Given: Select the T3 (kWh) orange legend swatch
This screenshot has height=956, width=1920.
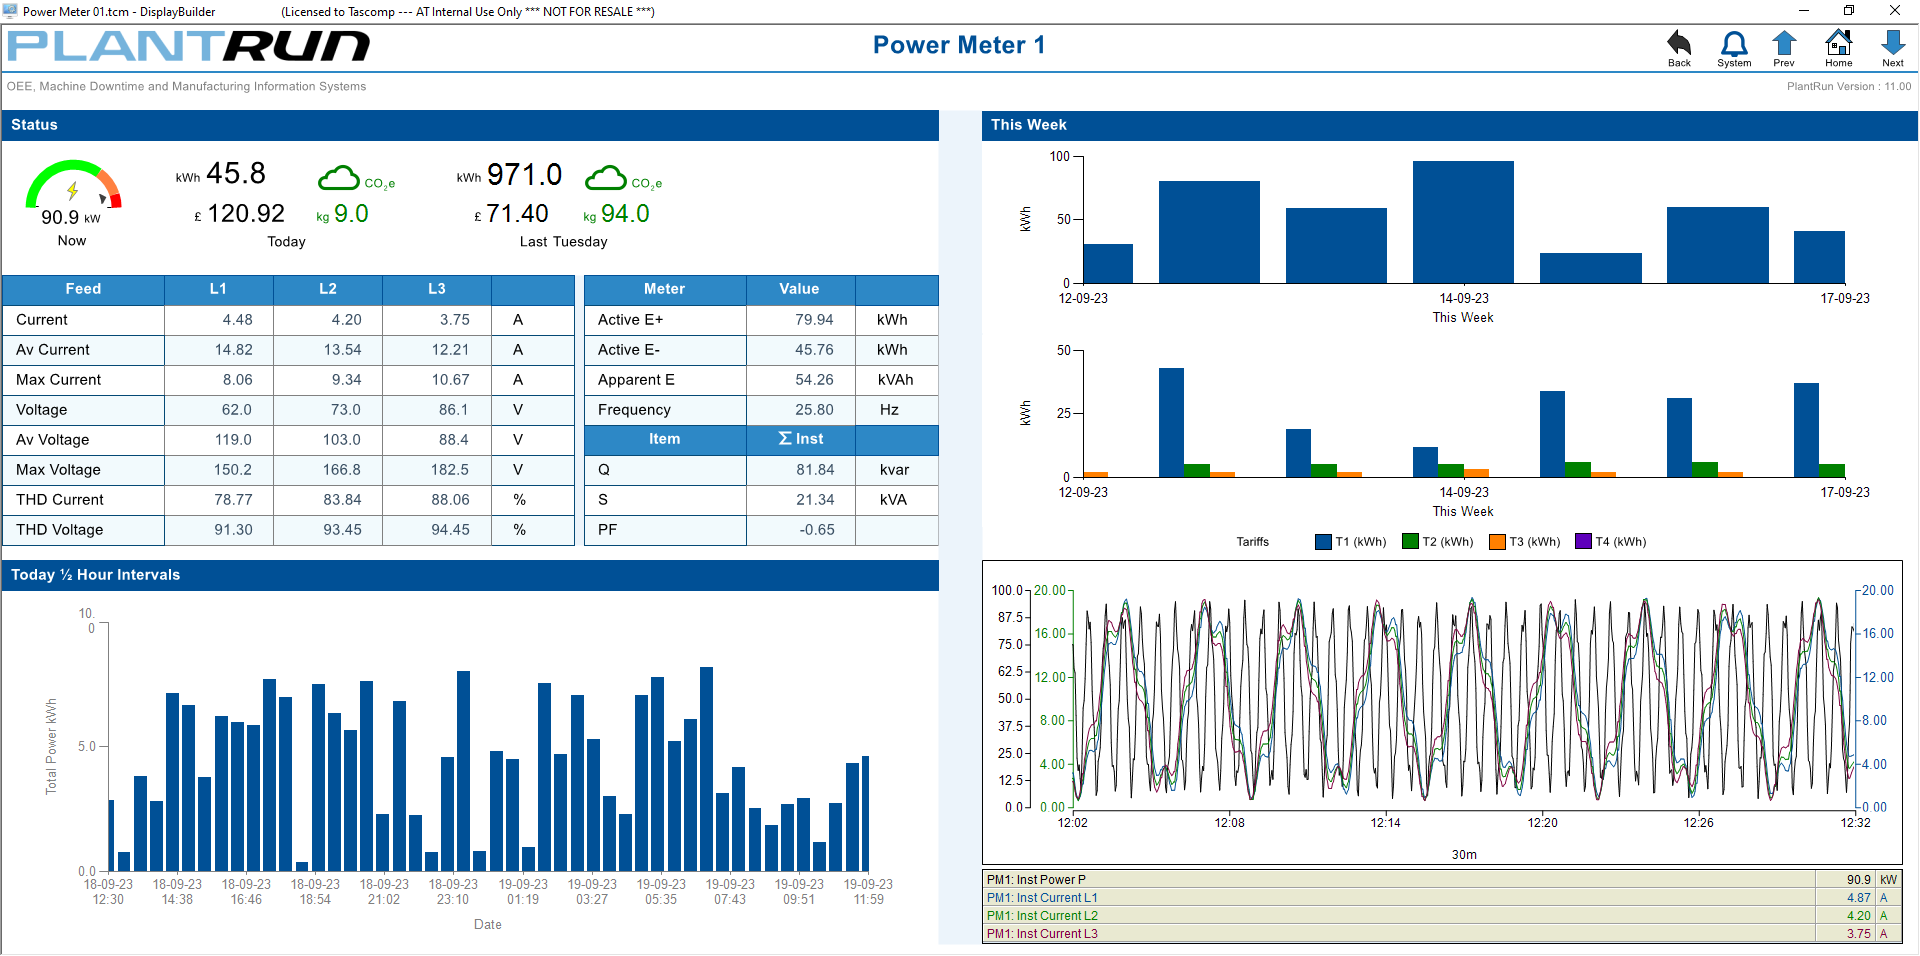Looking at the screenshot, I should (1497, 541).
